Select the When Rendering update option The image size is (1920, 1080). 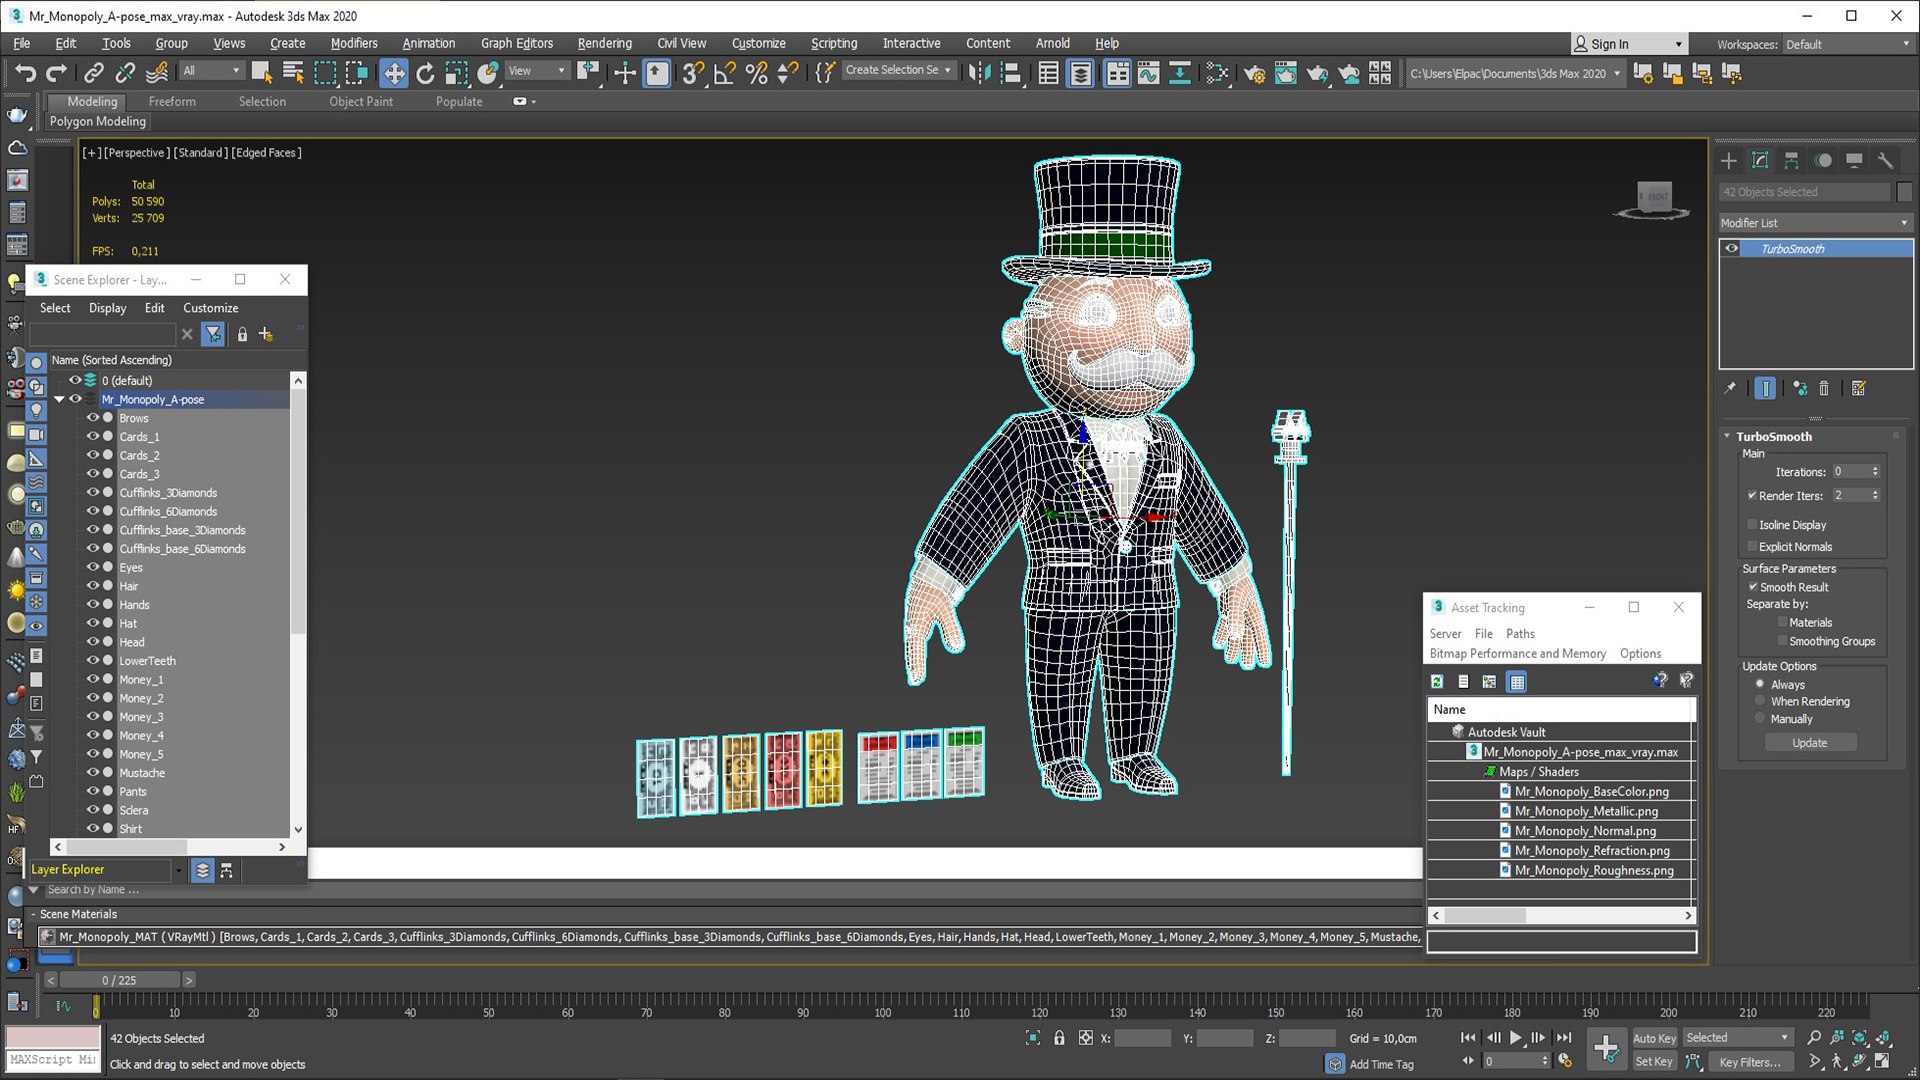pyautogui.click(x=1760, y=701)
